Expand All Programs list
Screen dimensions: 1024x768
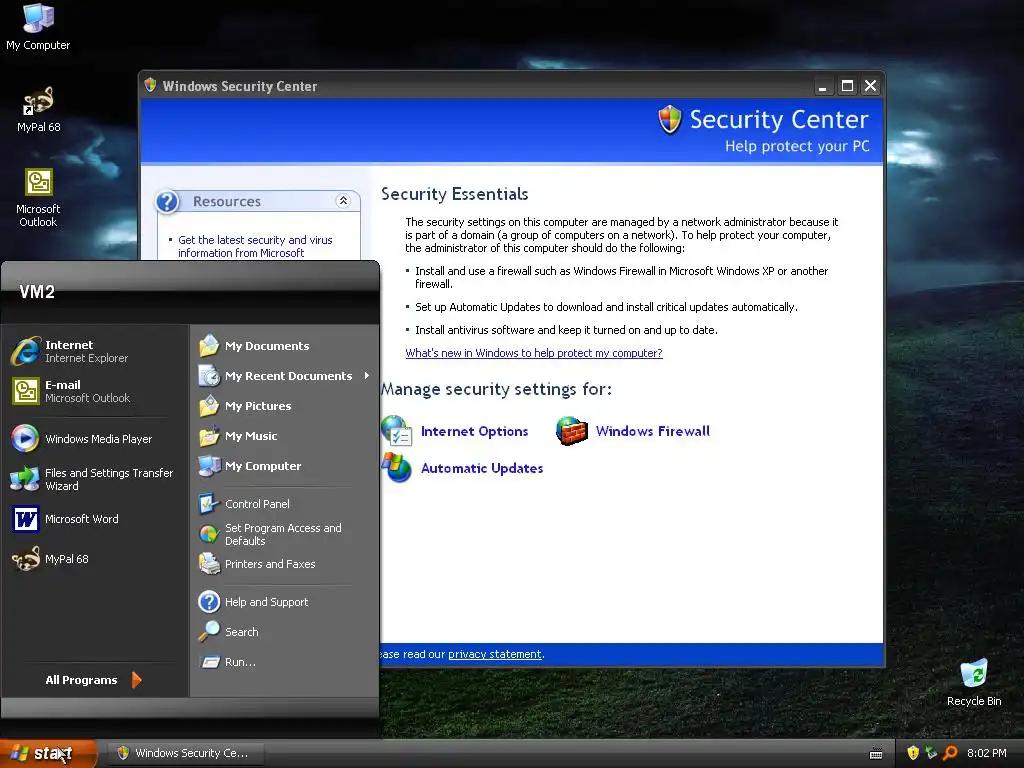coord(93,680)
